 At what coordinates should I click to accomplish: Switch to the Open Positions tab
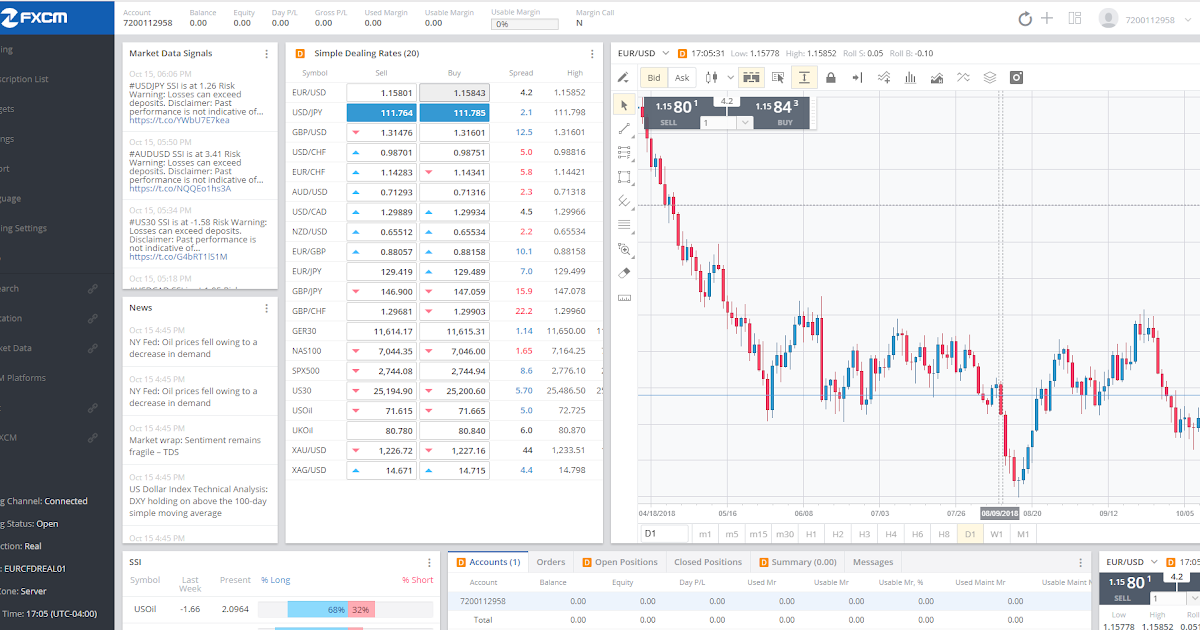620,562
